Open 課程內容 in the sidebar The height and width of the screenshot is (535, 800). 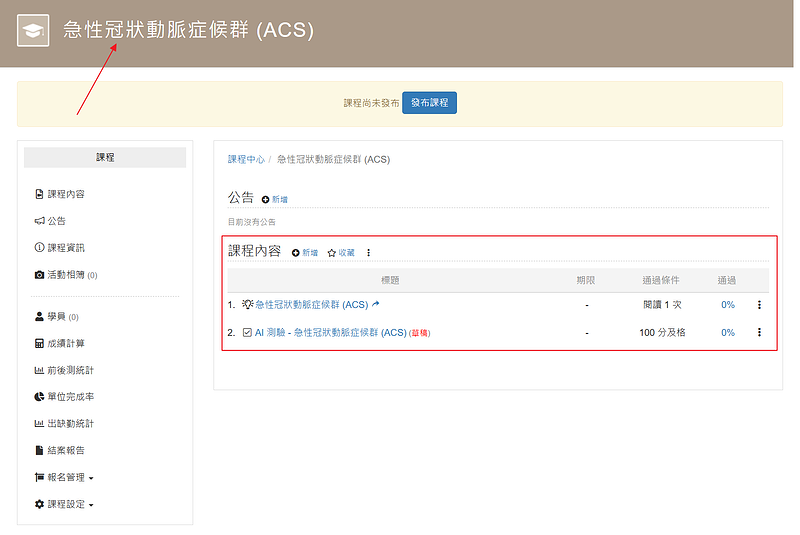[x=65, y=194]
